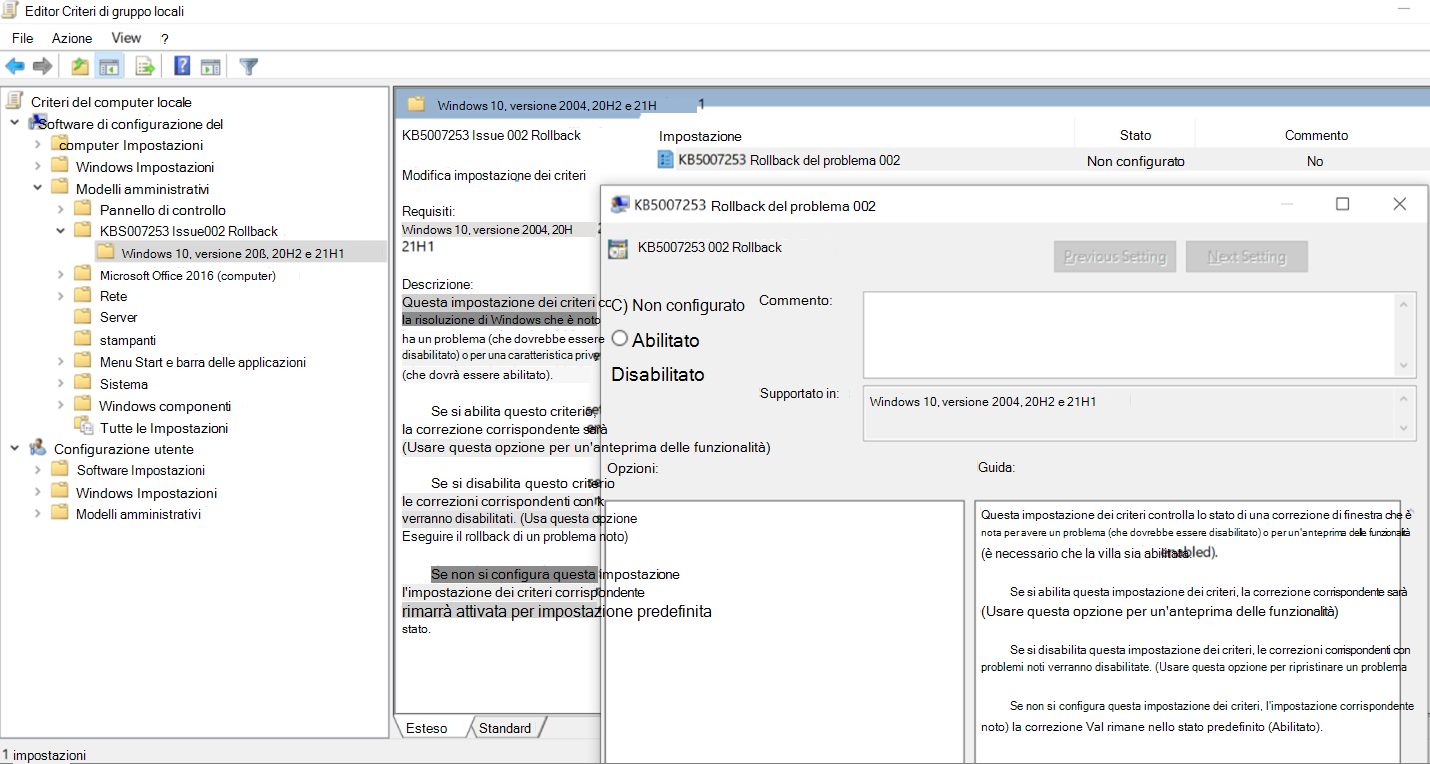Expand Windows Impostazioni under computer configuration
Viewport: 1430px width, 764px height.
(38, 167)
